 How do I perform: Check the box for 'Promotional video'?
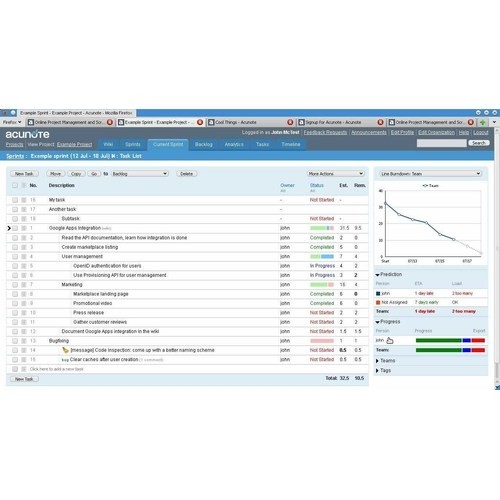point(15,303)
